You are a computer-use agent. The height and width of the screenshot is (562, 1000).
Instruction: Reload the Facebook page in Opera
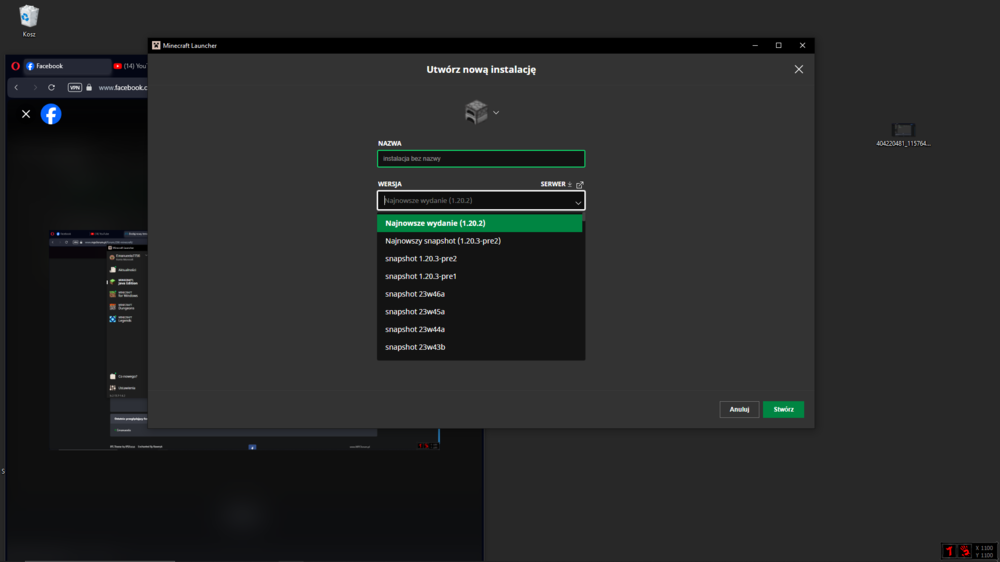pos(52,87)
